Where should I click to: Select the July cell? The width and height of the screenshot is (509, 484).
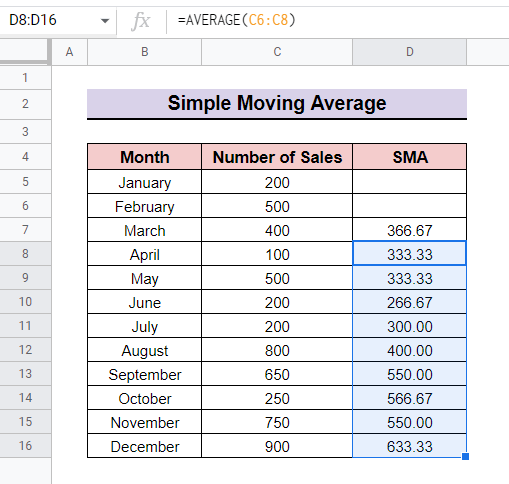[x=144, y=326]
